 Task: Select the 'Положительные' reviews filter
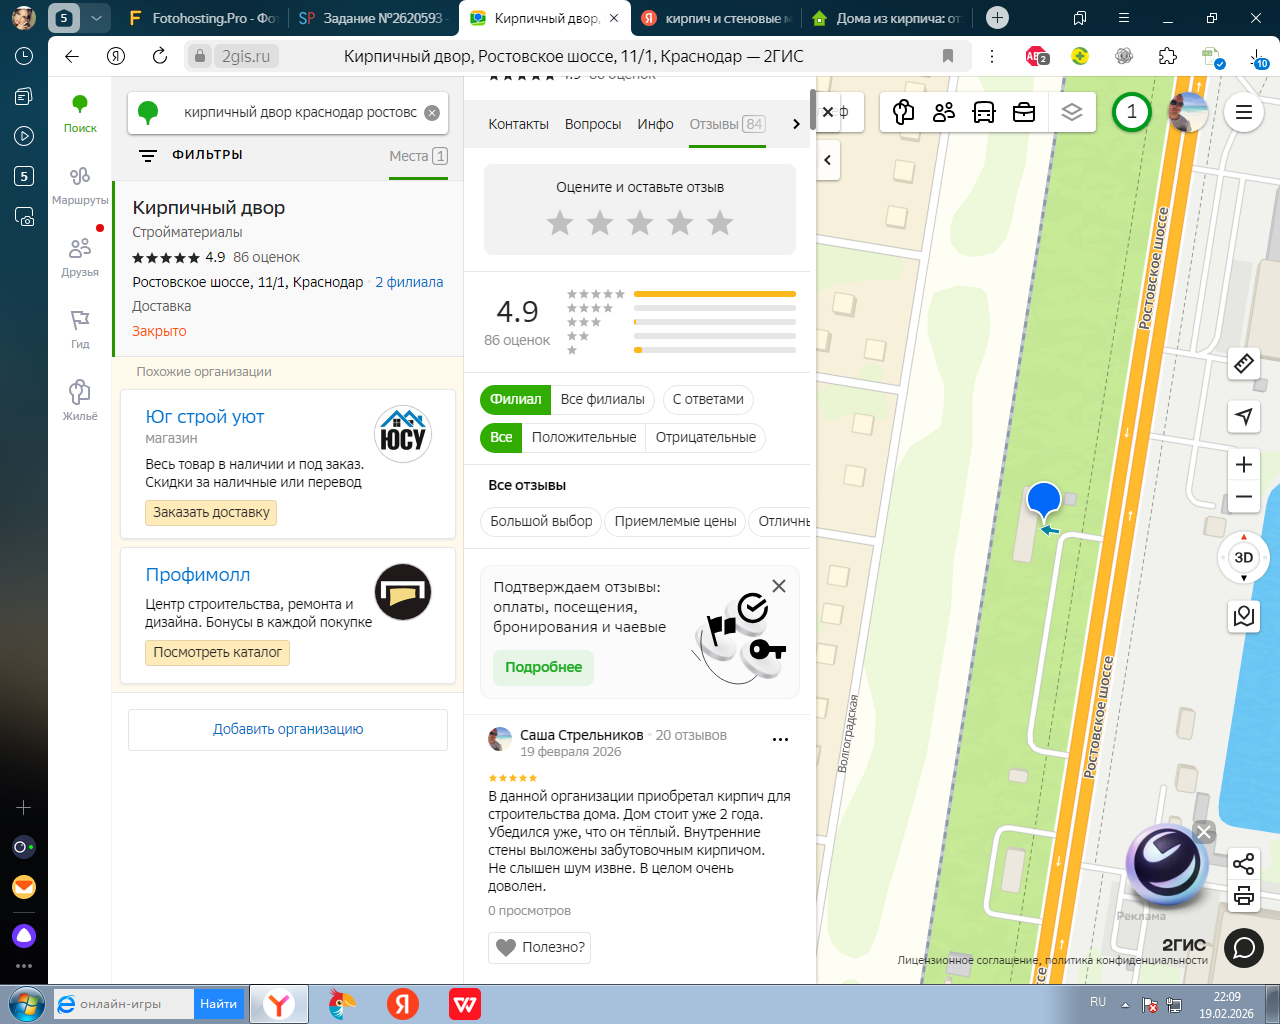coord(584,437)
